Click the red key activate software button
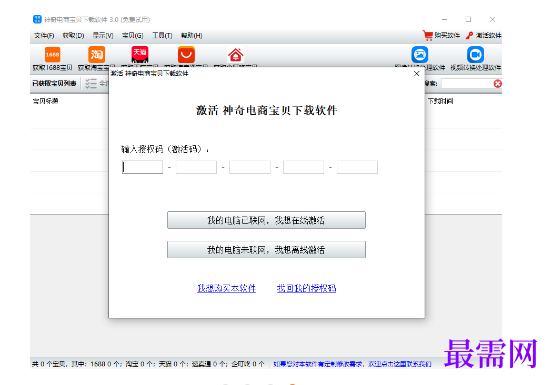 (483, 35)
